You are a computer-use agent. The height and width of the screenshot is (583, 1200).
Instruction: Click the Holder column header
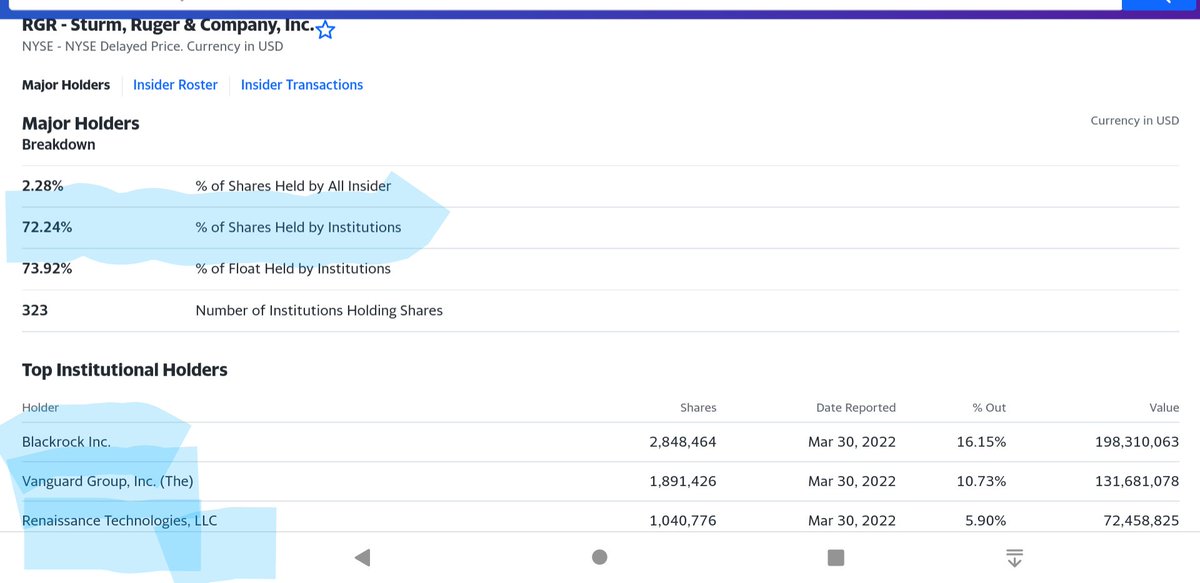41,407
